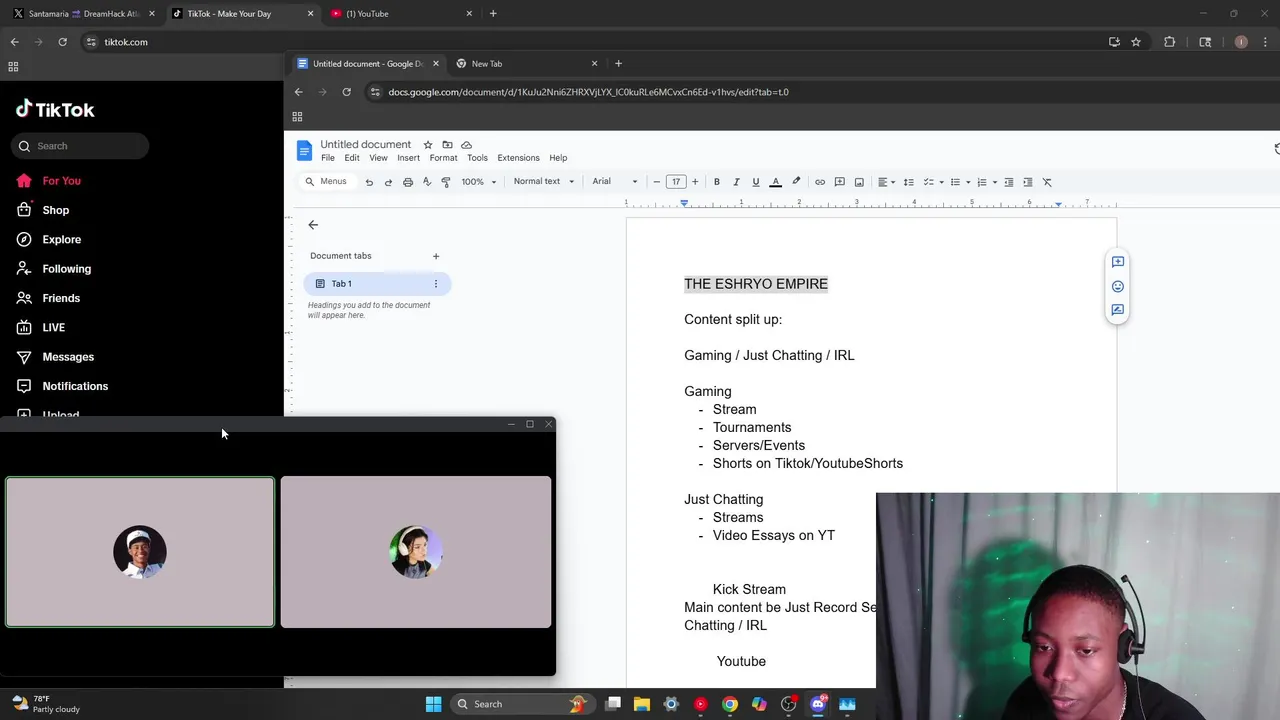Open the highlight color pen
Viewport: 1280px width, 720px height.
click(x=796, y=182)
